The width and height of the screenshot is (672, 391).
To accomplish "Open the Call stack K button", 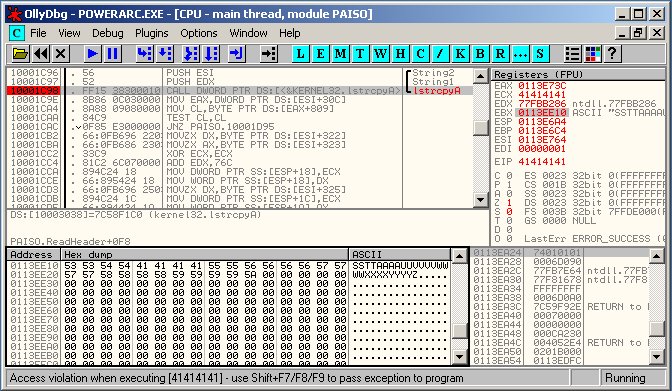I will click(x=460, y=54).
